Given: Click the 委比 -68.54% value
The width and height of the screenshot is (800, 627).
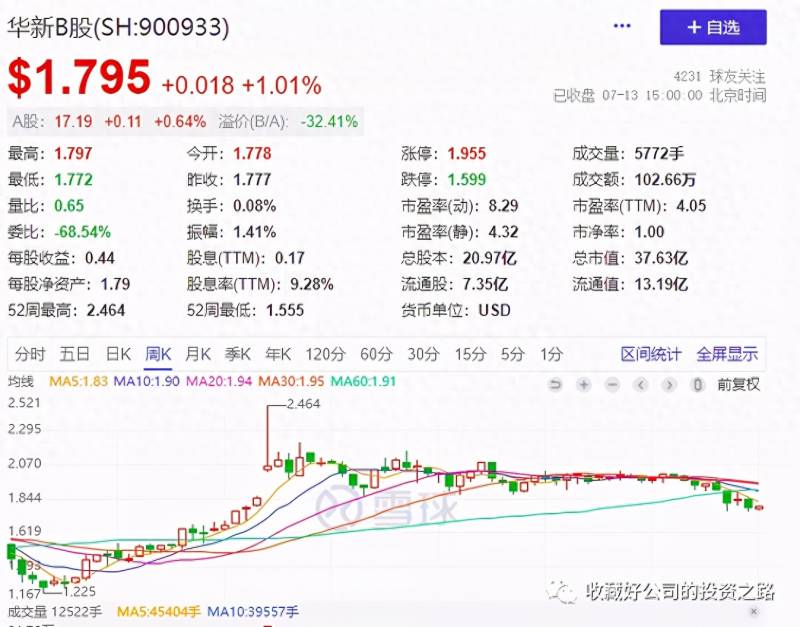Looking at the screenshot, I should [82, 232].
